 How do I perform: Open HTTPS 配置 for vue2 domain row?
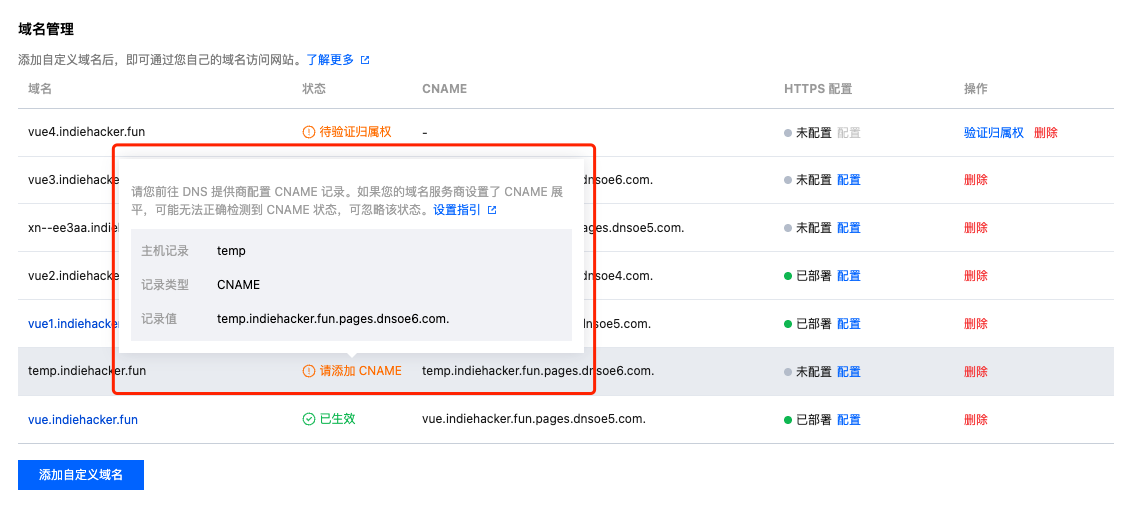tap(849, 276)
